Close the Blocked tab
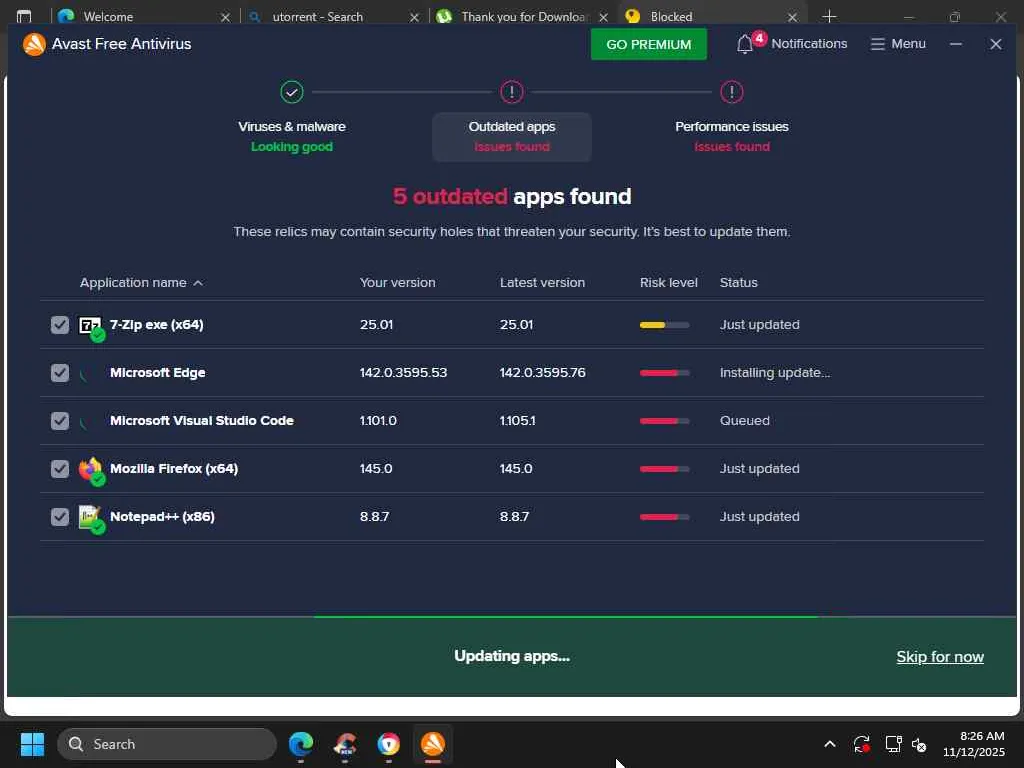 (792, 17)
